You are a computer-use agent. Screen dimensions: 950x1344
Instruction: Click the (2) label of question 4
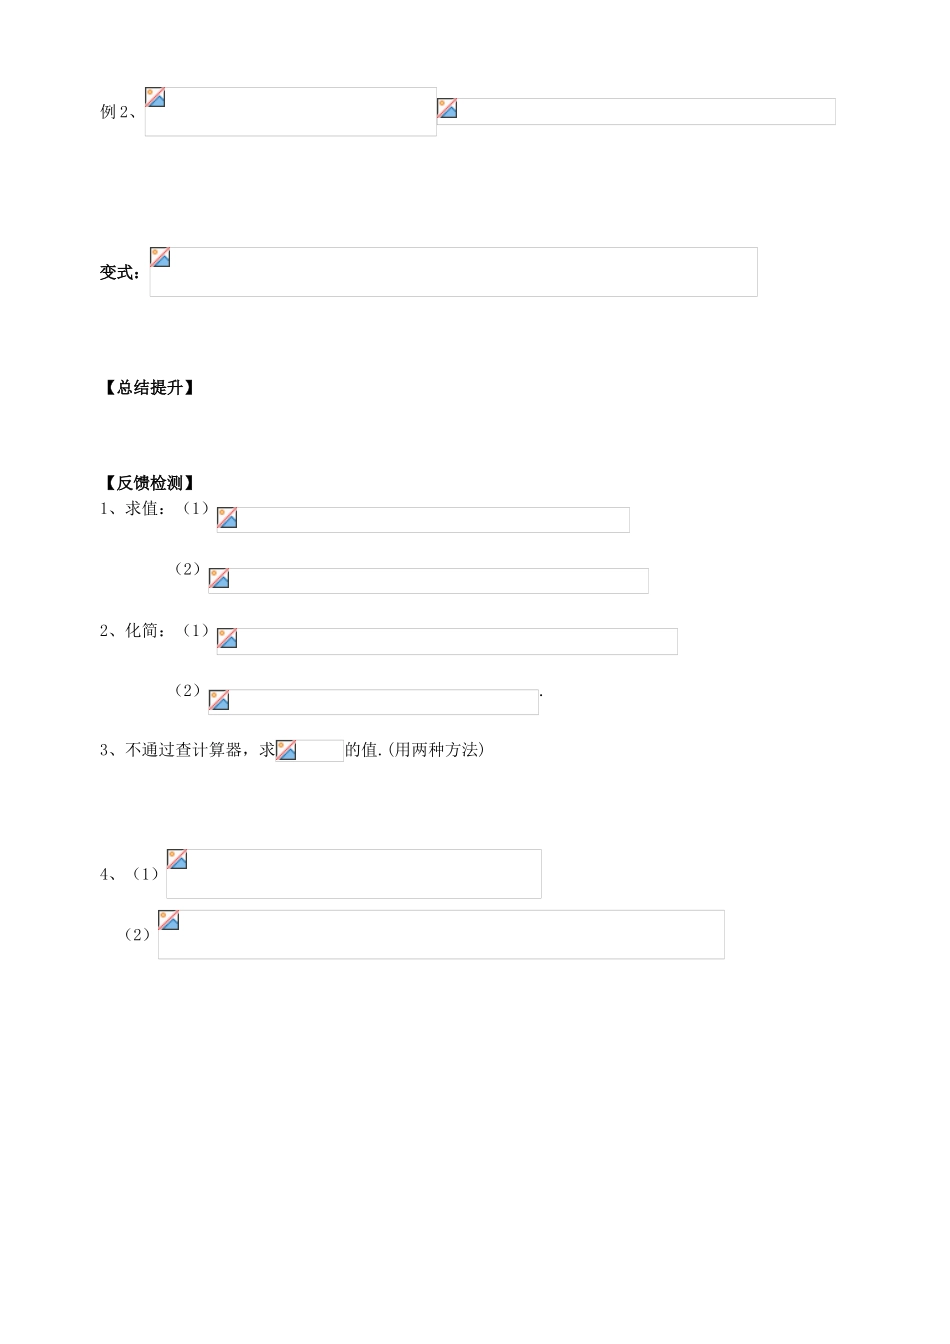137,935
